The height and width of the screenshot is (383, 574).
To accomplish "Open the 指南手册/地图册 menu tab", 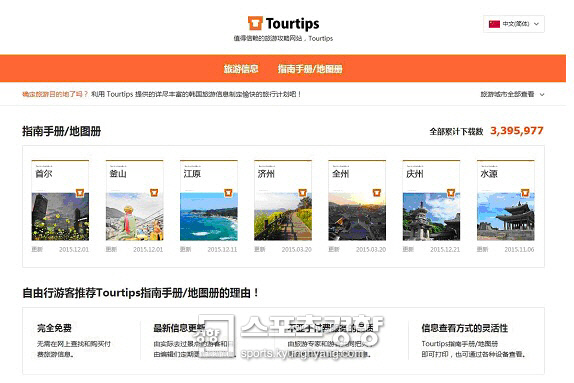I will (310, 69).
